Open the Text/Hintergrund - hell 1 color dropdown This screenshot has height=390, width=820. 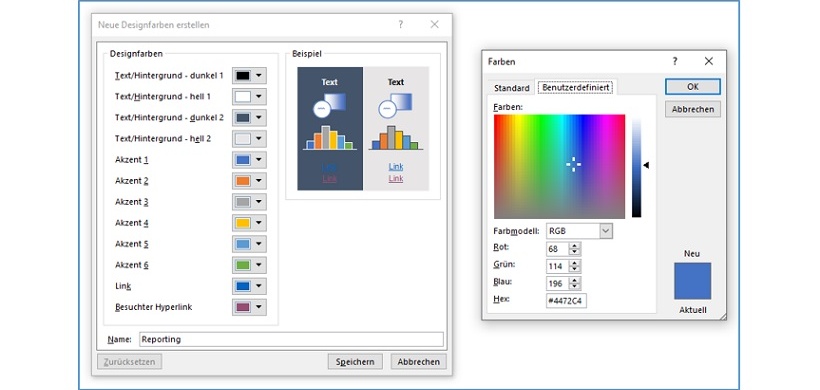tap(249, 97)
